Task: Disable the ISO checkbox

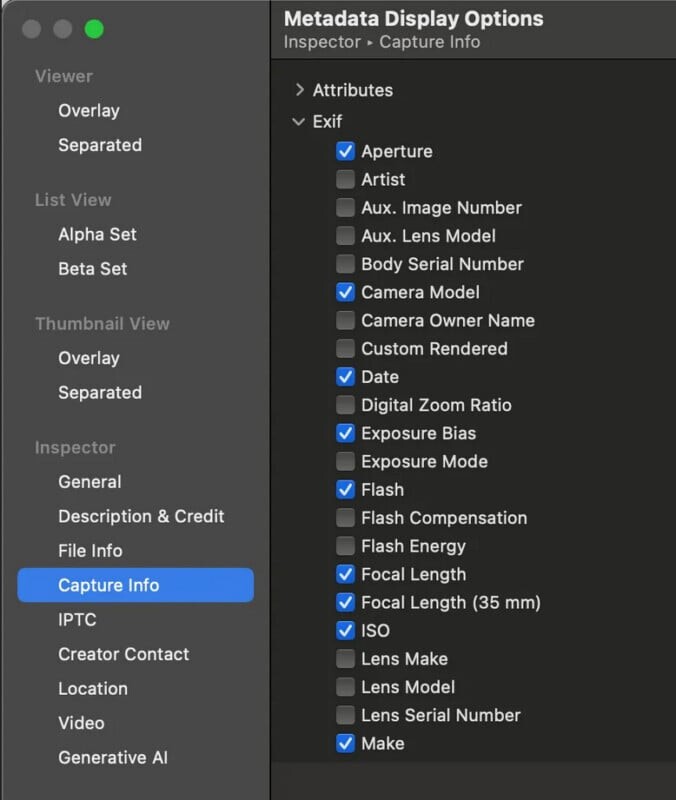Action: (x=345, y=631)
